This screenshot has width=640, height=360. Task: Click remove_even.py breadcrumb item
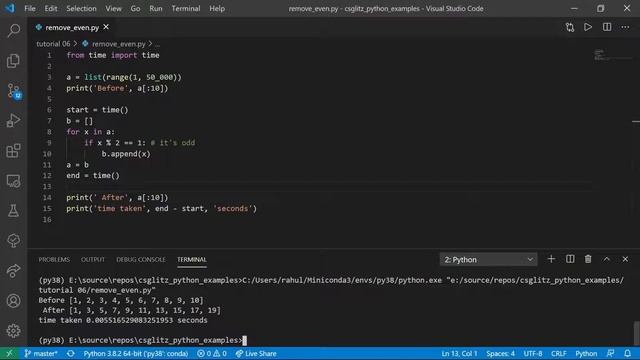coord(118,44)
